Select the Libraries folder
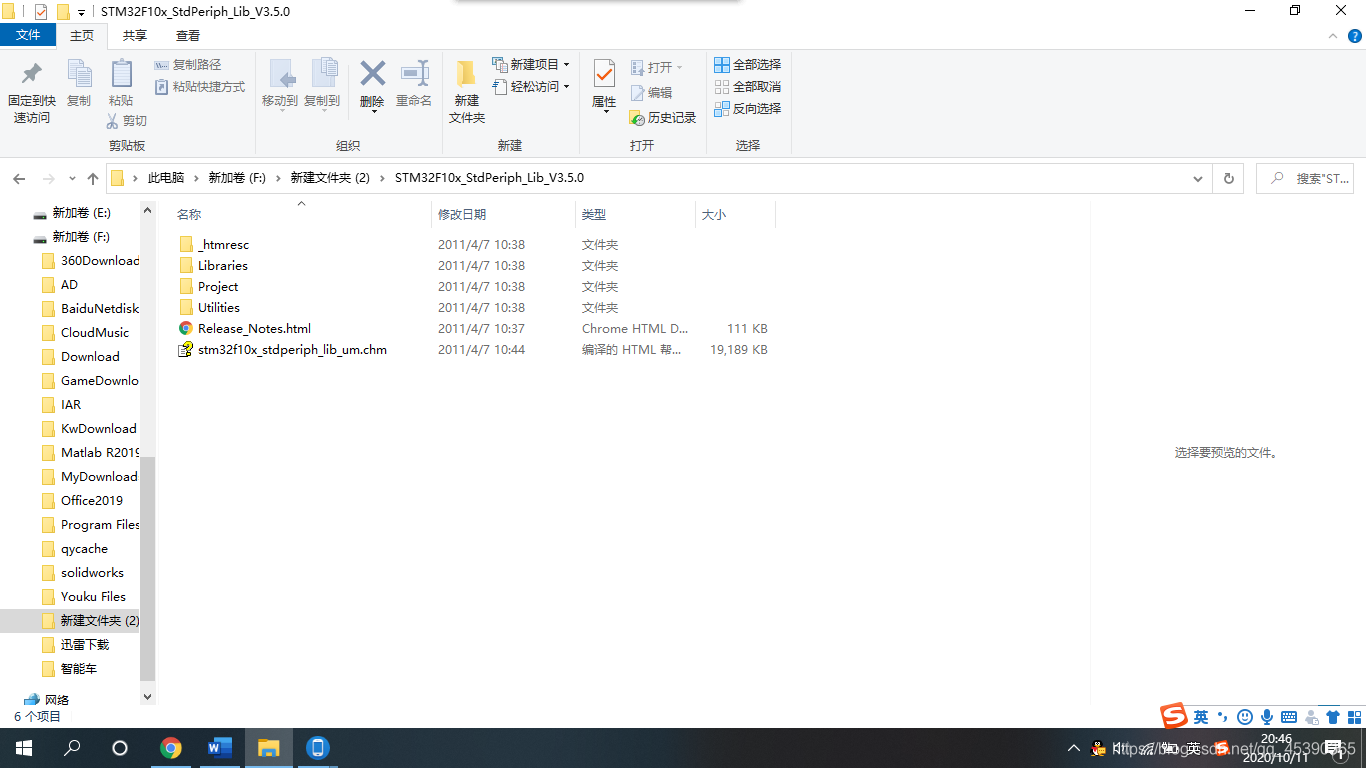Image resolution: width=1366 pixels, height=768 pixels. click(x=222, y=265)
